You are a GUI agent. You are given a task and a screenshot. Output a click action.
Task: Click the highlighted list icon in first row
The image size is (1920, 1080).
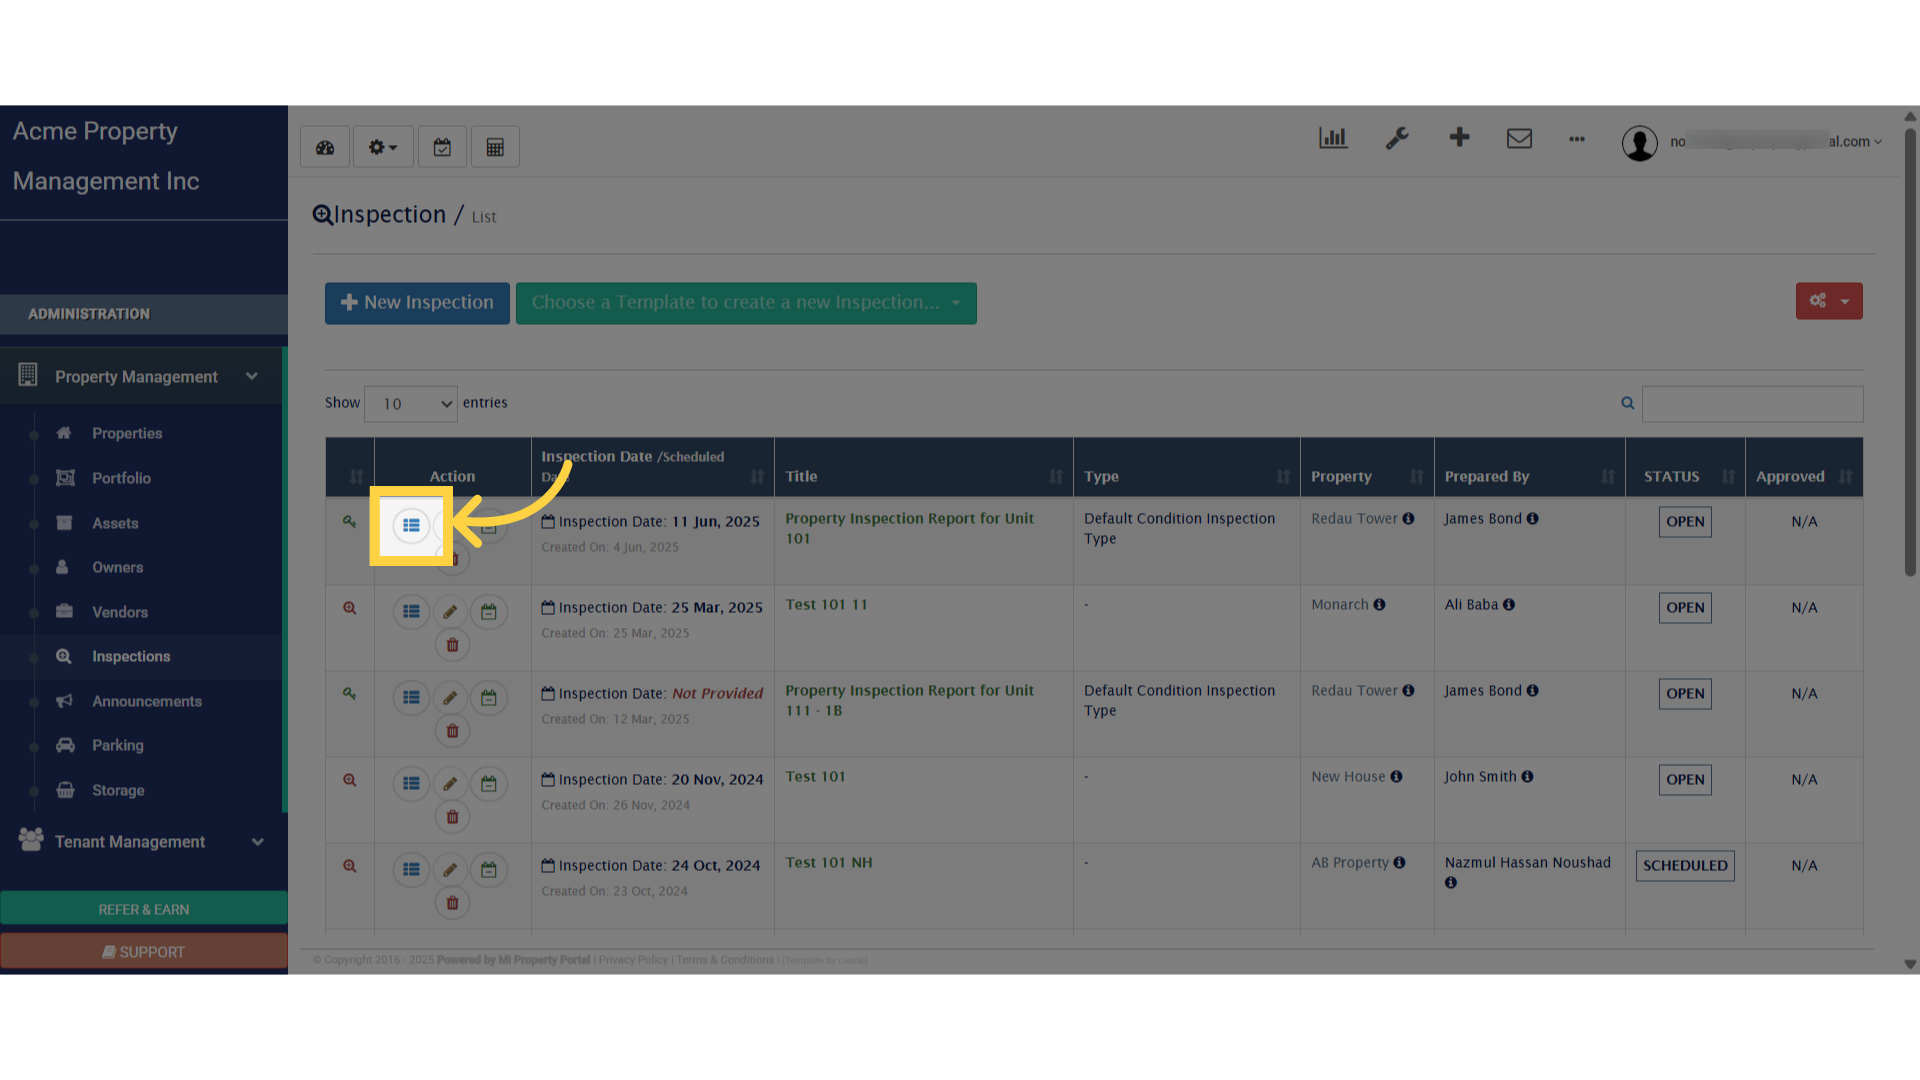[x=411, y=526]
